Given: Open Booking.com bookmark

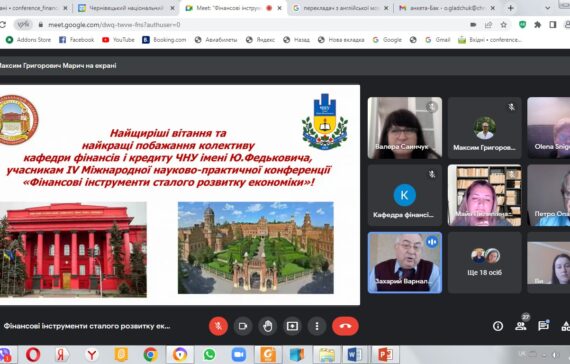Looking at the screenshot, I should 164,40.
